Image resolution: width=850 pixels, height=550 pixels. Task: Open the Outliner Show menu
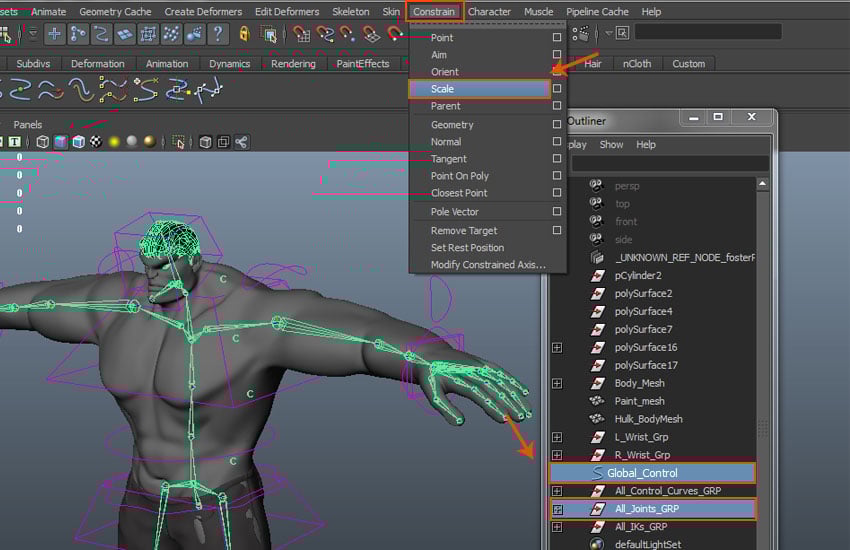click(x=611, y=144)
